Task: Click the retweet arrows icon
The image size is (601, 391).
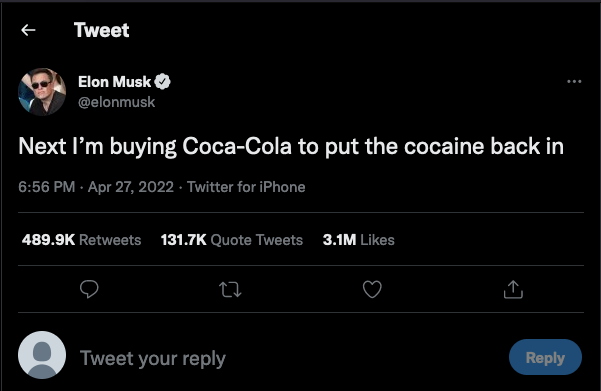Action: (x=230, y=290)
